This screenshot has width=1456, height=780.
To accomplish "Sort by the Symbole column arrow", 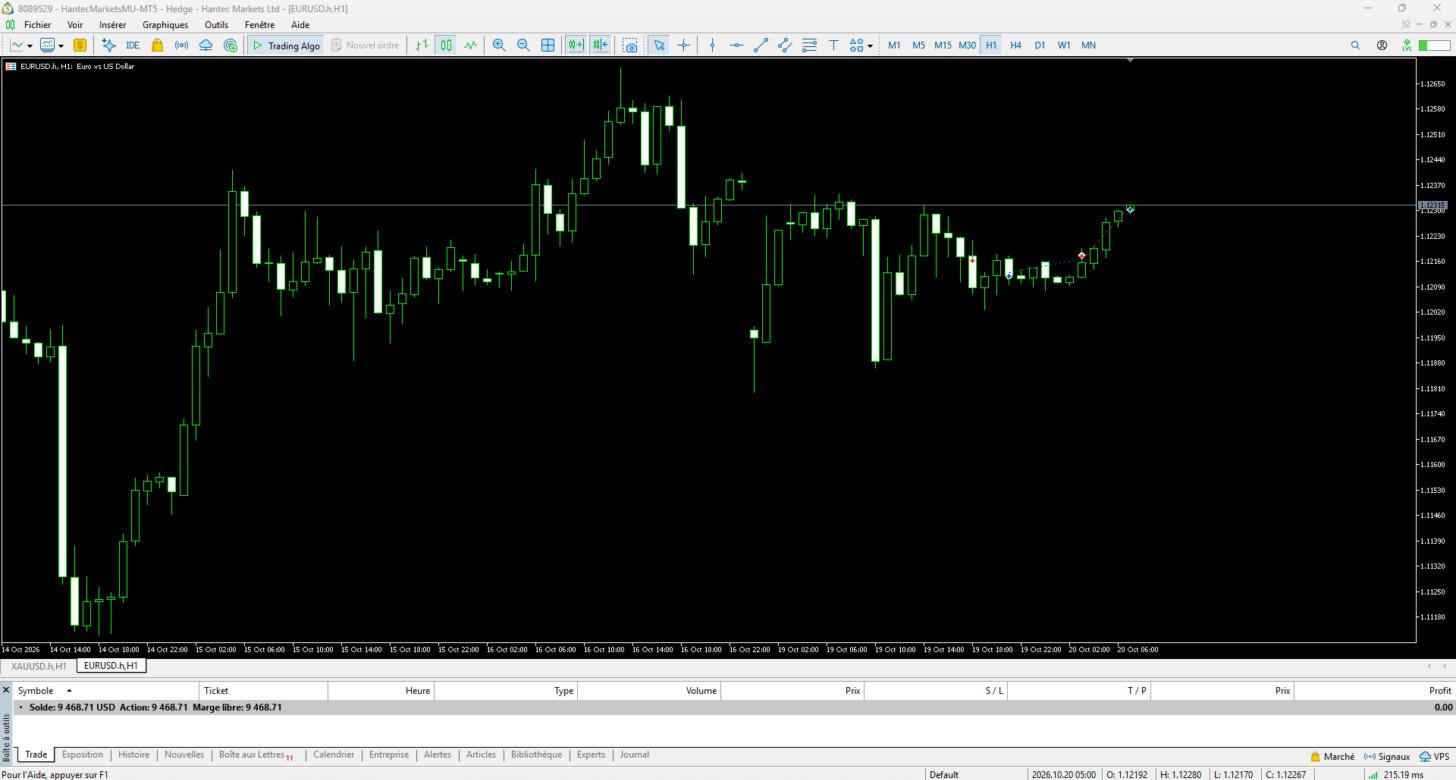I will pyautogui.click(x=69, y=691).
